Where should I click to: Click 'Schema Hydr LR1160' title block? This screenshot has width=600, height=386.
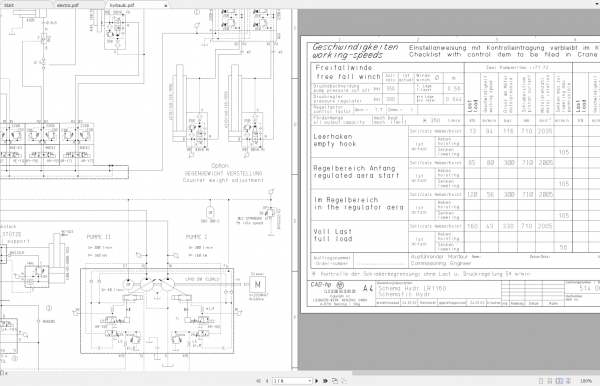[x=412, y=288]
